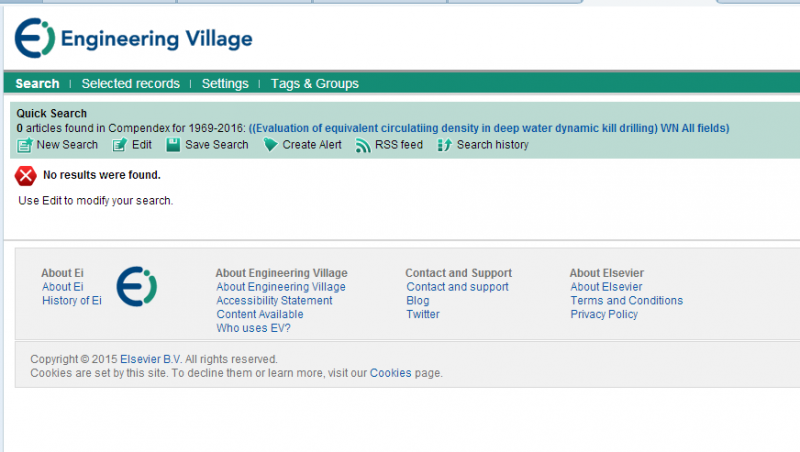The height and width of the screenshot is (452, 800).
Task: Open About Engineering Village footer link
Action: (281, 287)
